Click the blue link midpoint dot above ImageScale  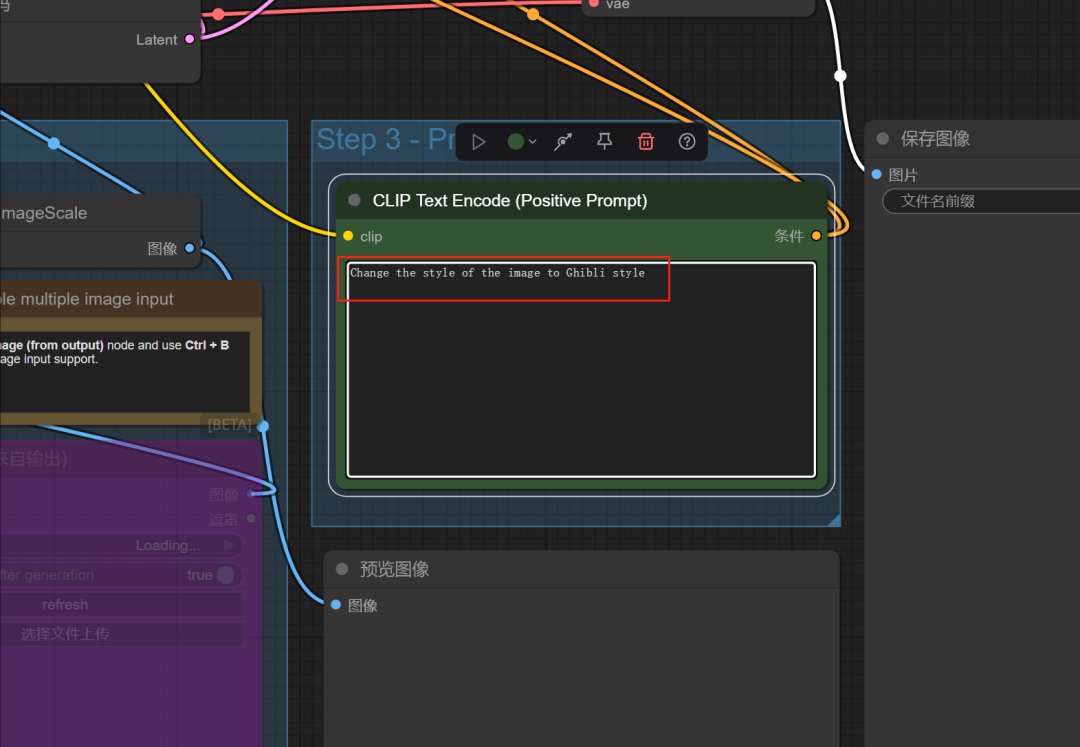click(x=54, y=143)
